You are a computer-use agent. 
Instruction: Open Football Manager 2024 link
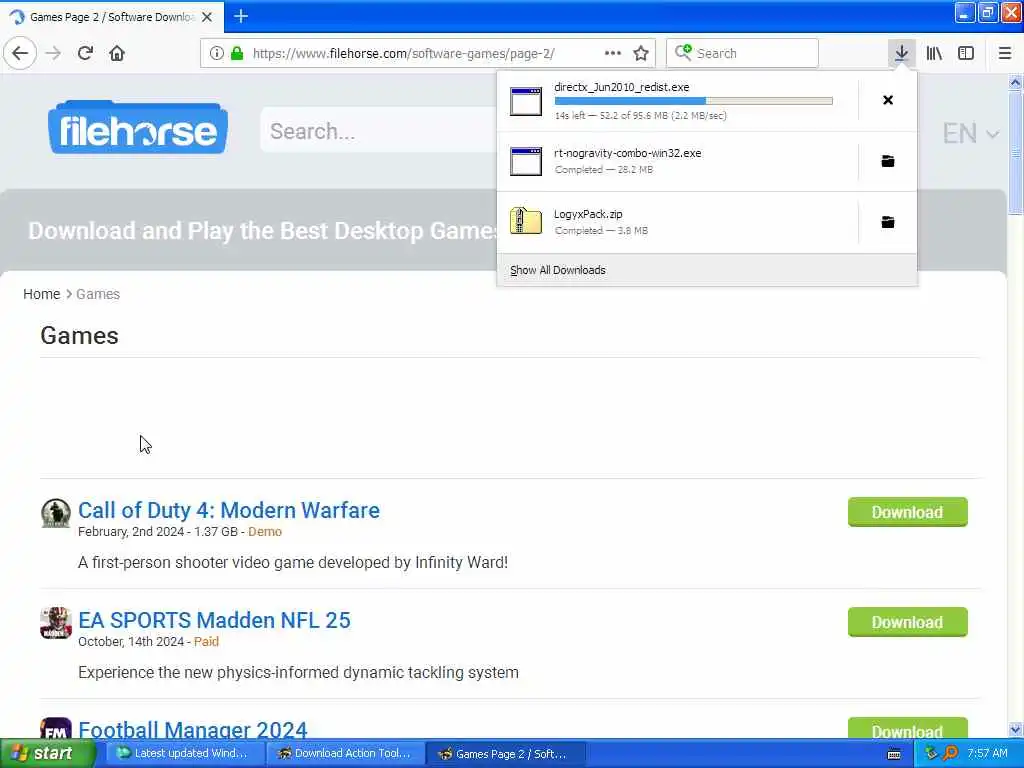(193, 729)
